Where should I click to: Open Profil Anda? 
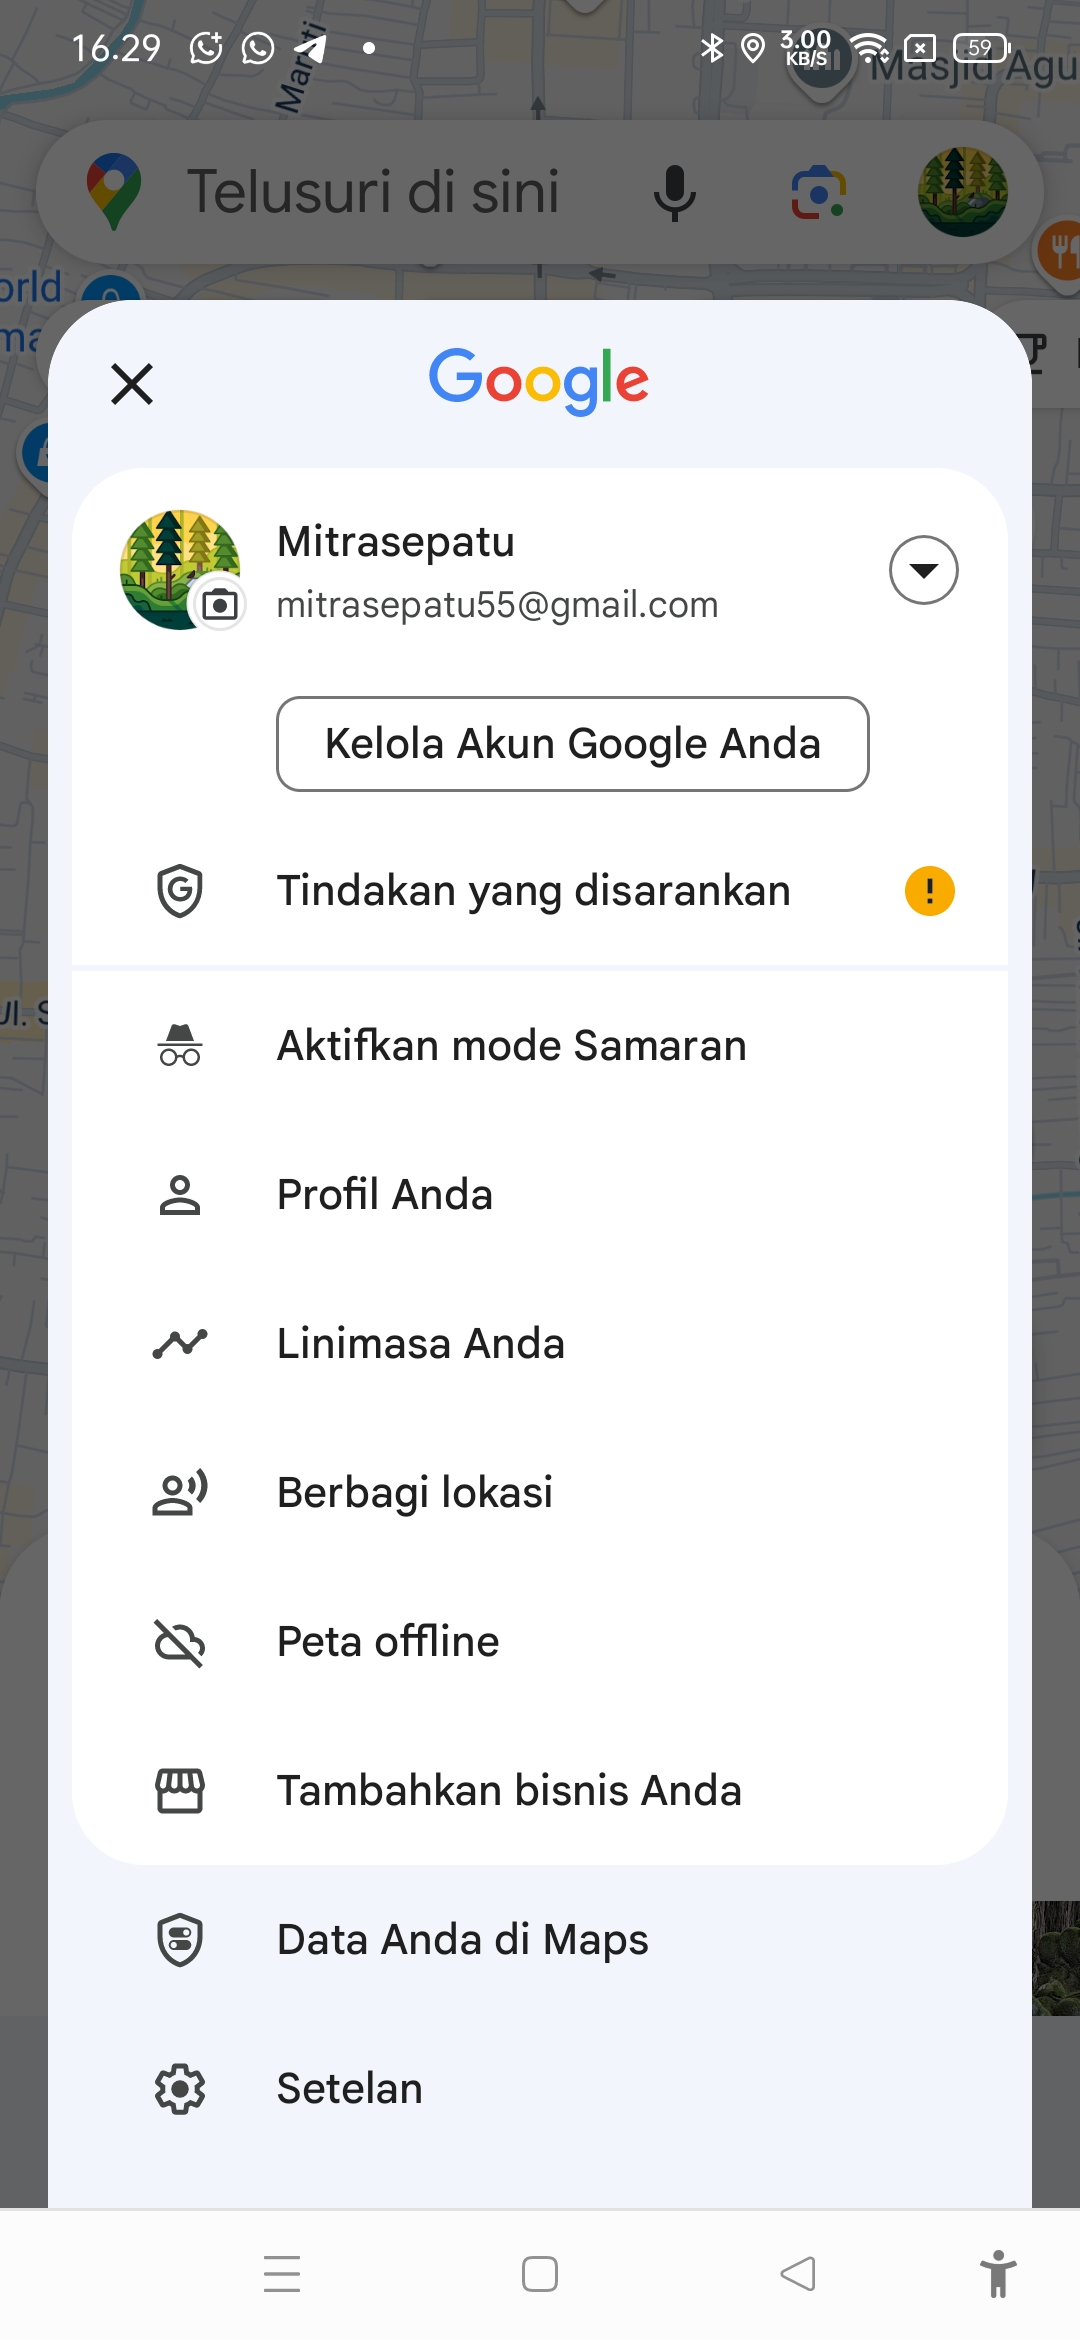[x=540, y=1195]
